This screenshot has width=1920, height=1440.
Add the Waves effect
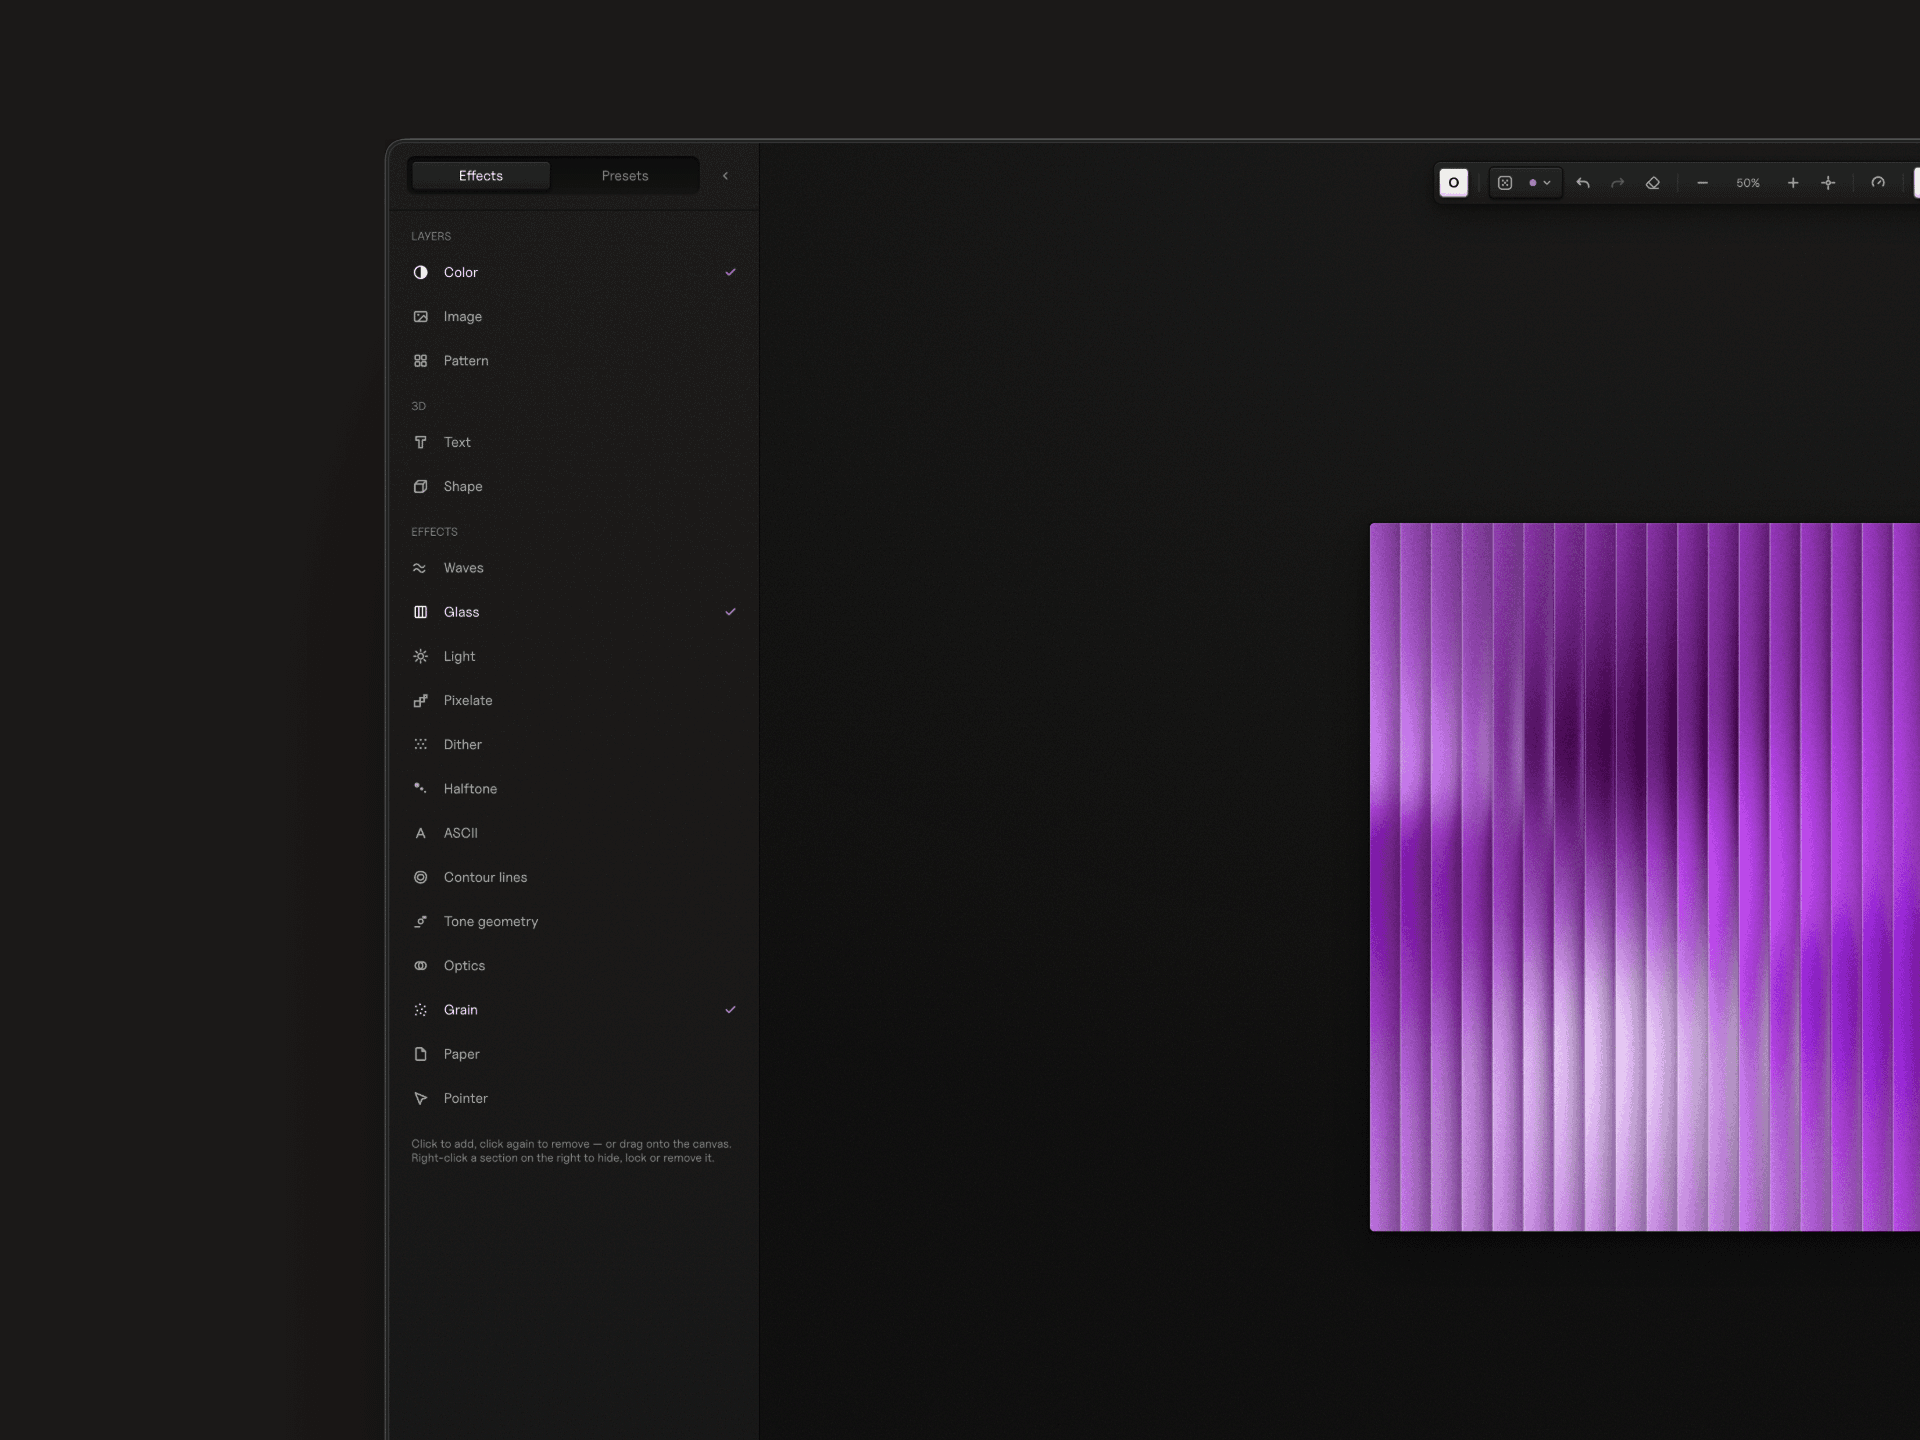tap(574, 568)
